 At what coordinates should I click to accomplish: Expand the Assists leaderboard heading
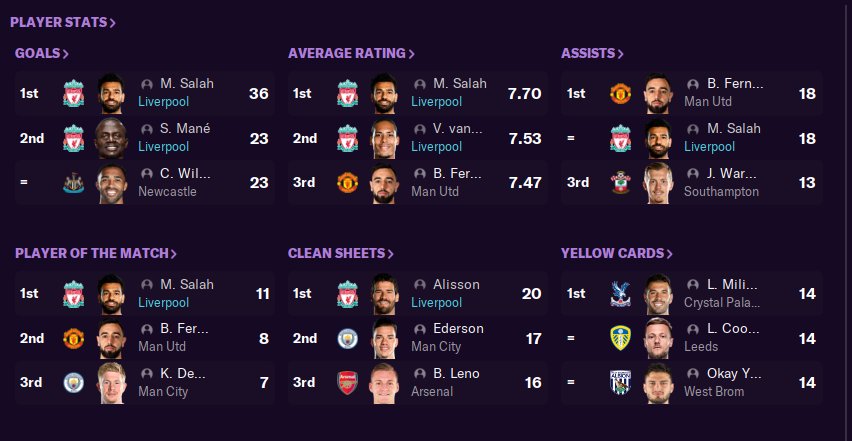coord(592,54)
